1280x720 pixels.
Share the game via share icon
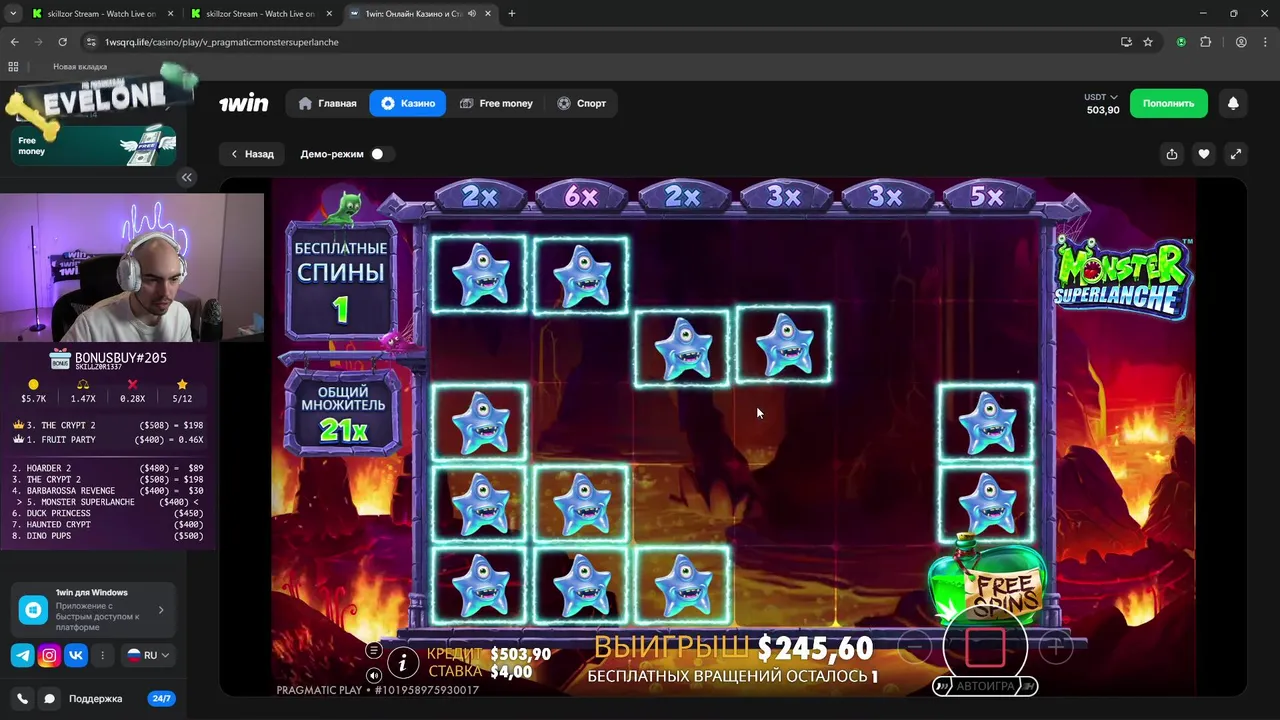(x=1171, y=154)
